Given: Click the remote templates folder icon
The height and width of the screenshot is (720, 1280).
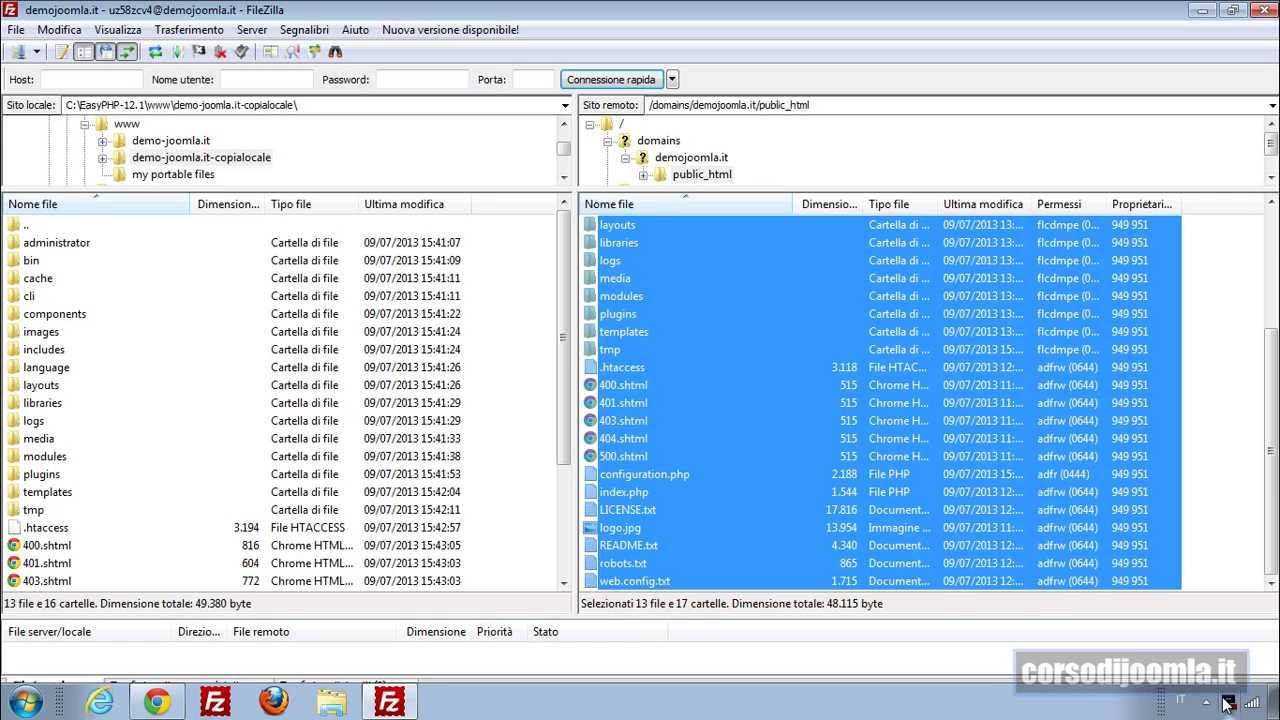Looking at the screenshot, I should point(590,332).
